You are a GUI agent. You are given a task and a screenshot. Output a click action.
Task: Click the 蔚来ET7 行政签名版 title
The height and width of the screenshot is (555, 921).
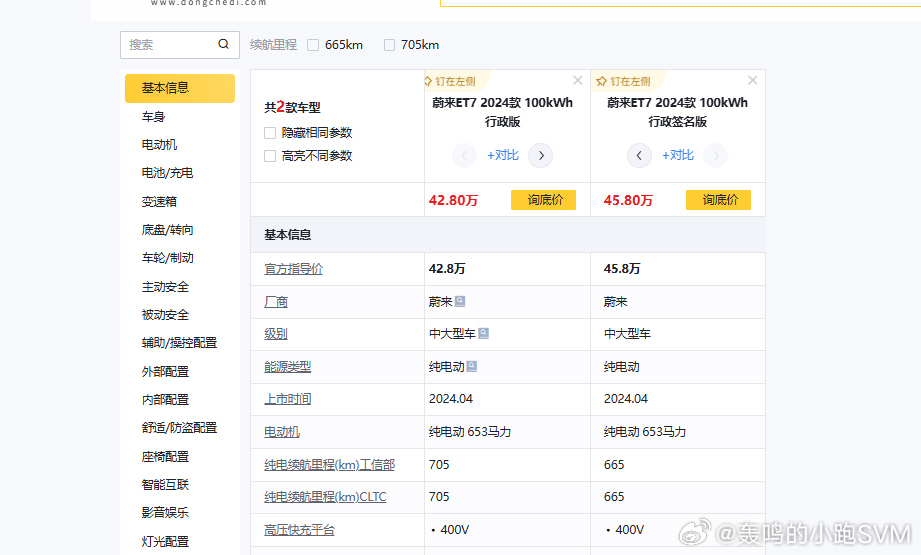coord(677,112)
